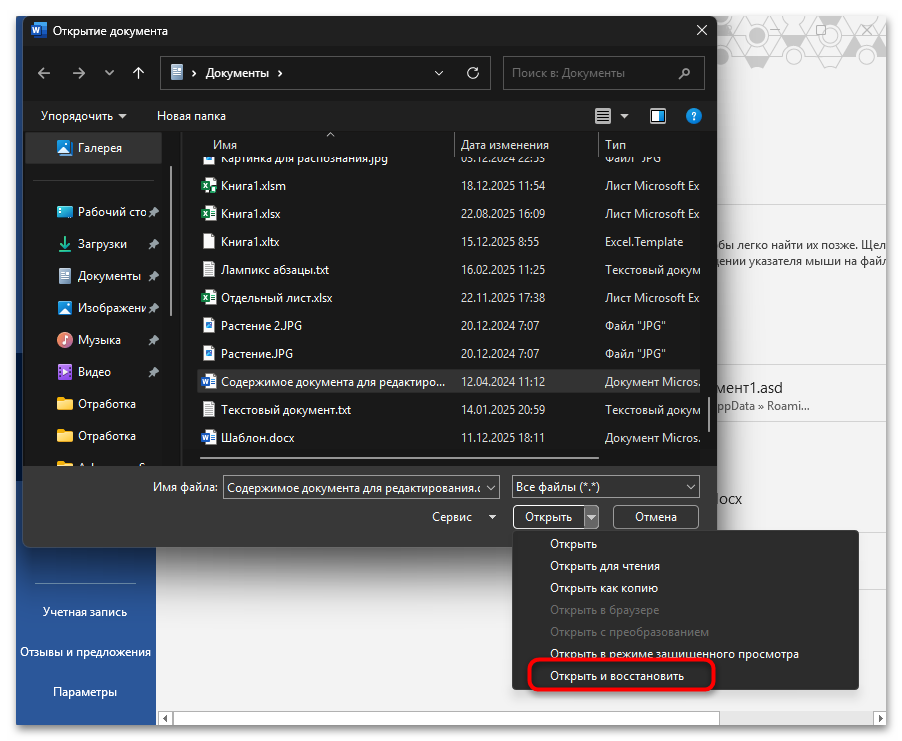902x741 pixels.
Task: Expand the recent locations chevron
Action: pyautogui.click(x=109, y=73)
